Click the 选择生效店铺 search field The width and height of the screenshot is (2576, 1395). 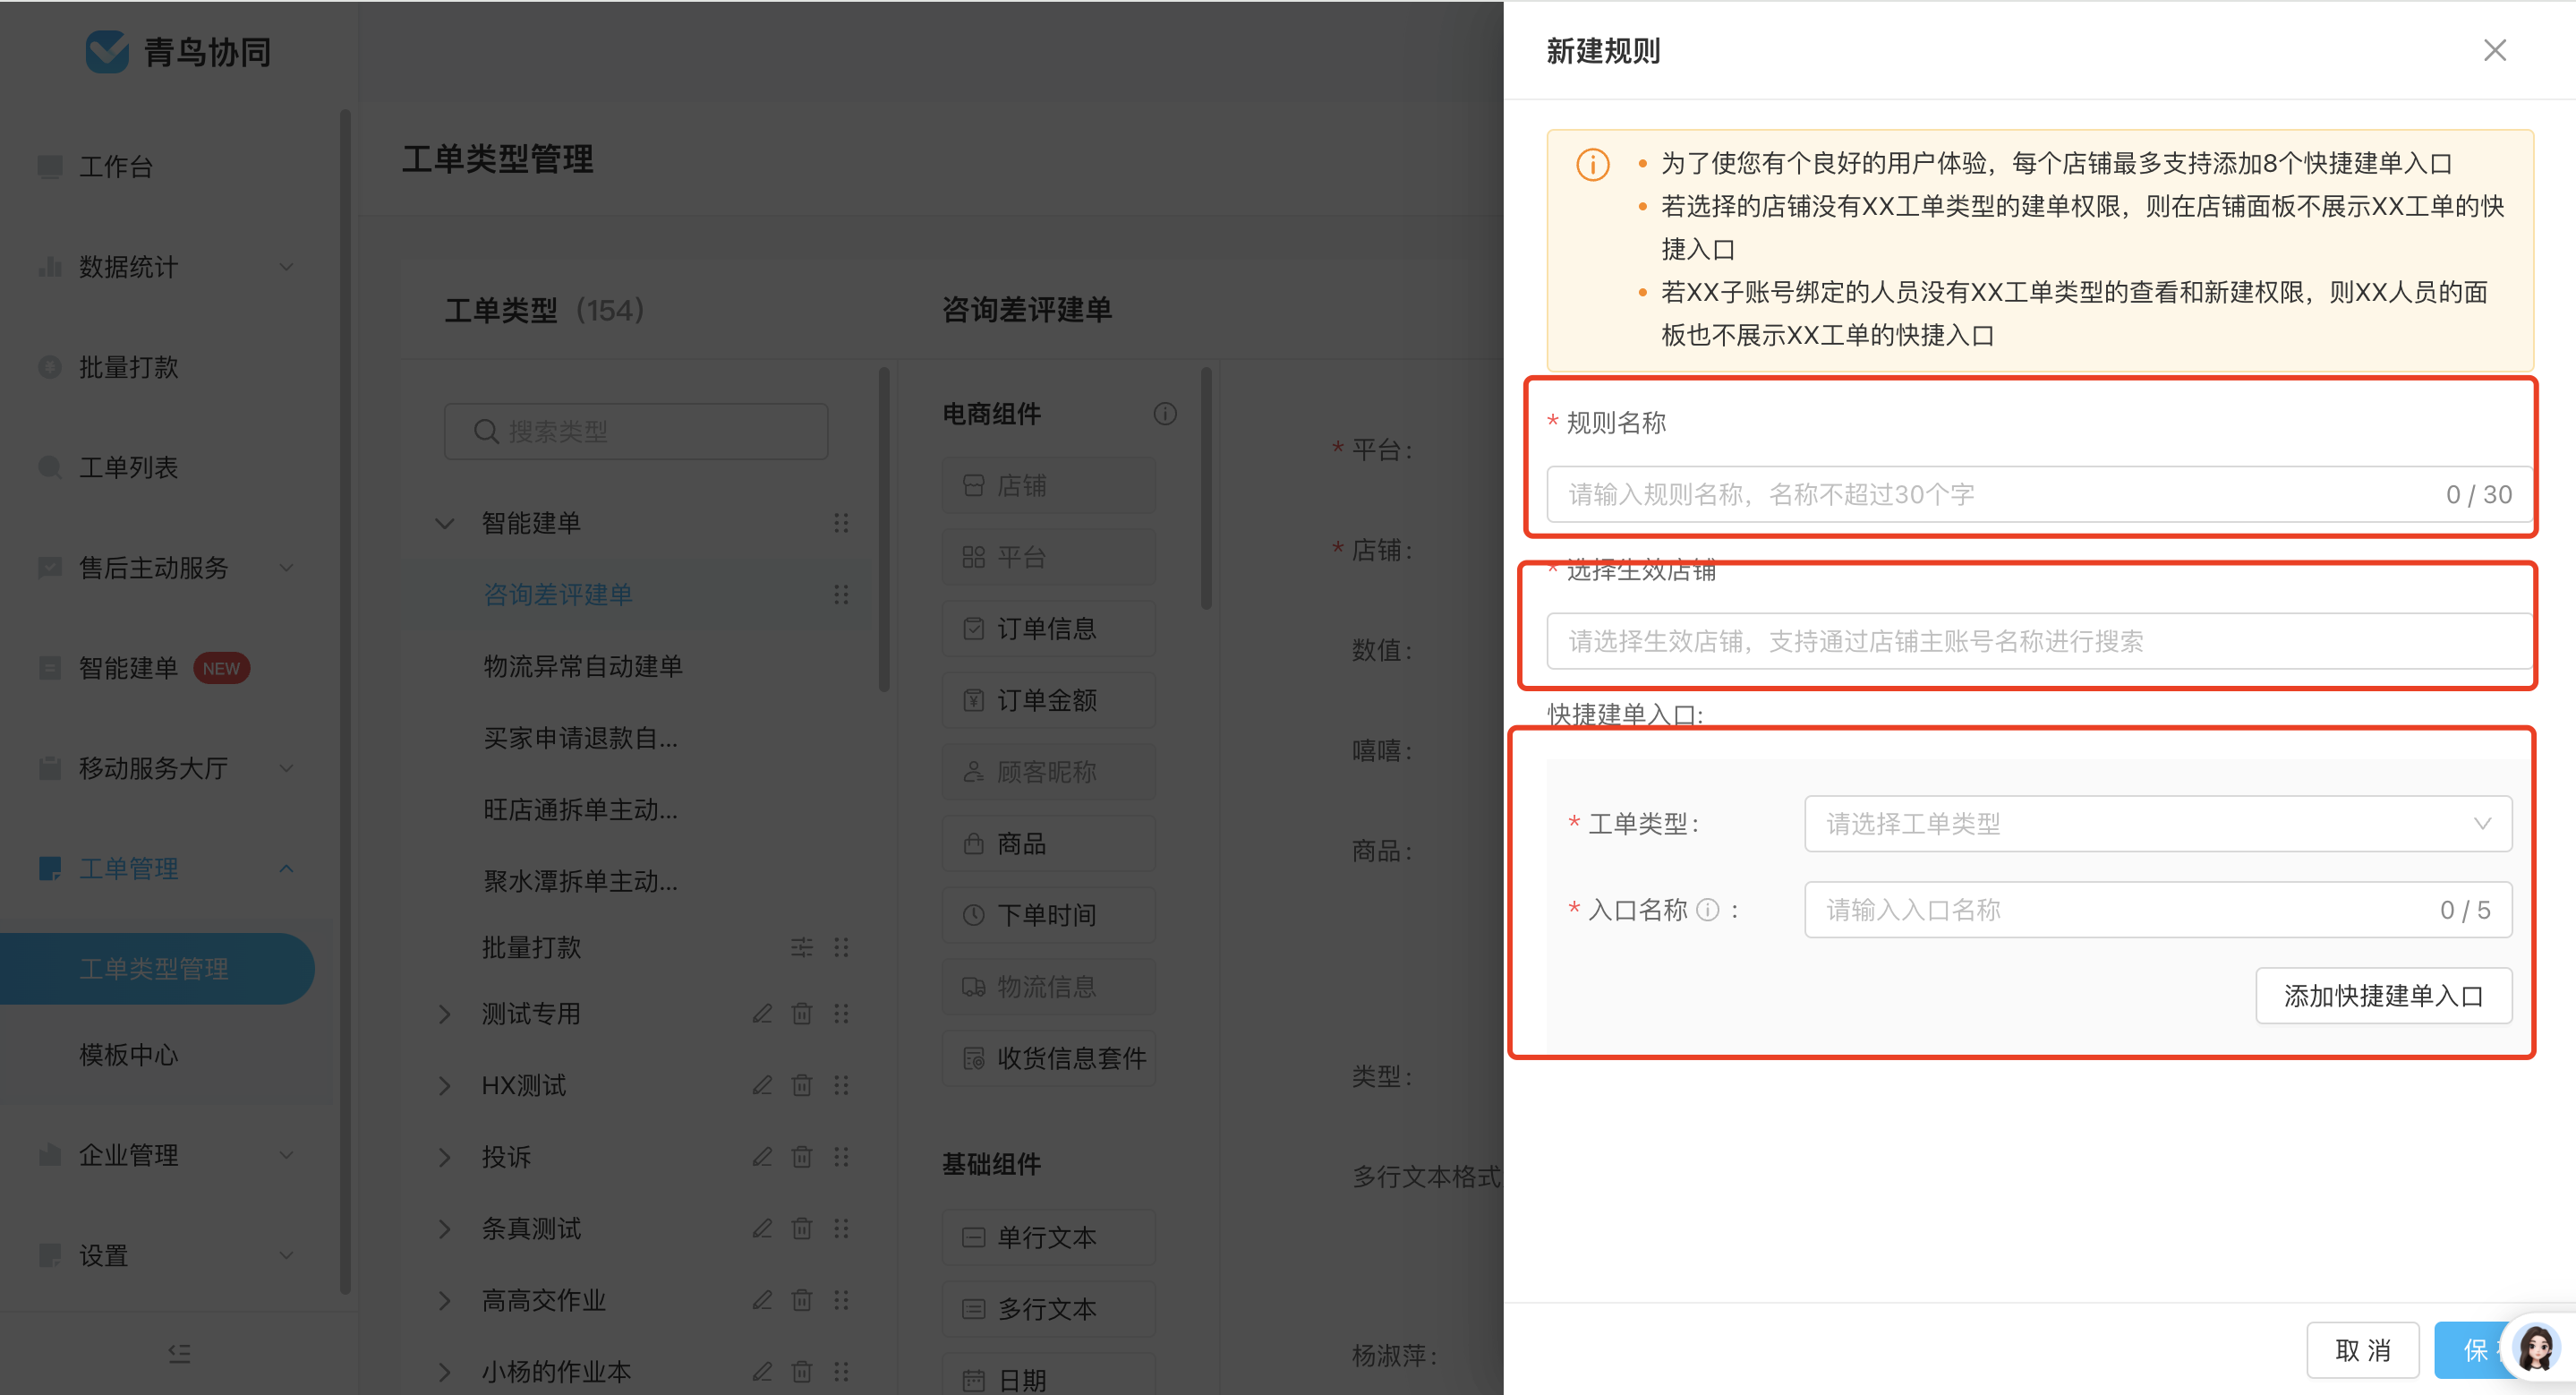pyautogui.click(x=2039, y=641)
